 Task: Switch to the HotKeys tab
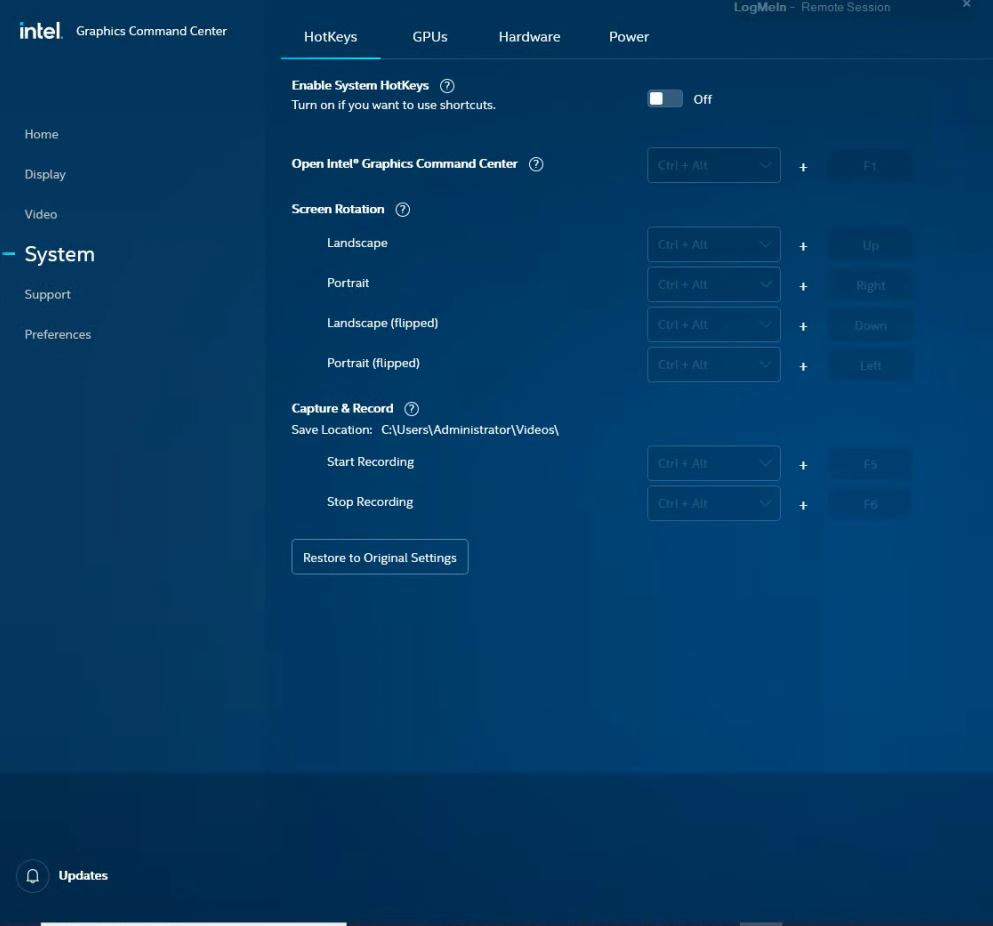(x=331, y=37)
